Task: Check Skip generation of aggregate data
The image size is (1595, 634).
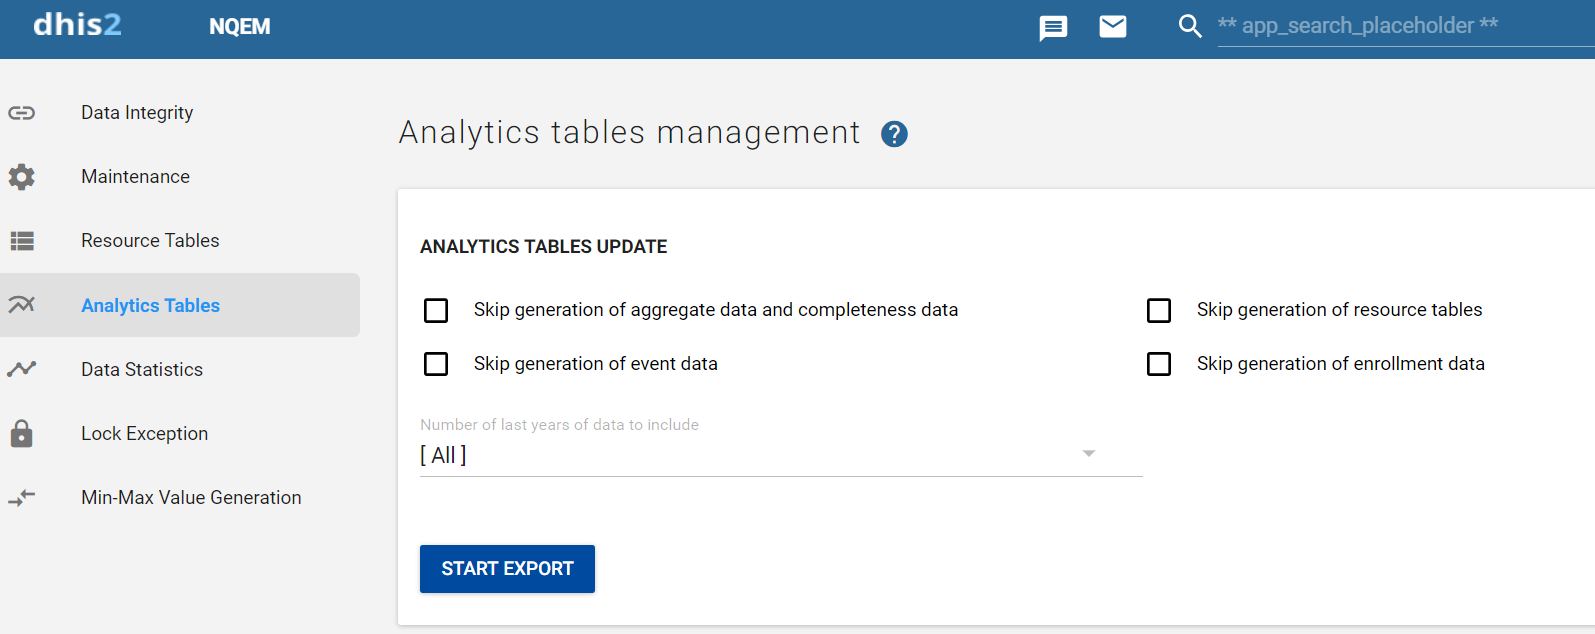Action: [436, 310]
